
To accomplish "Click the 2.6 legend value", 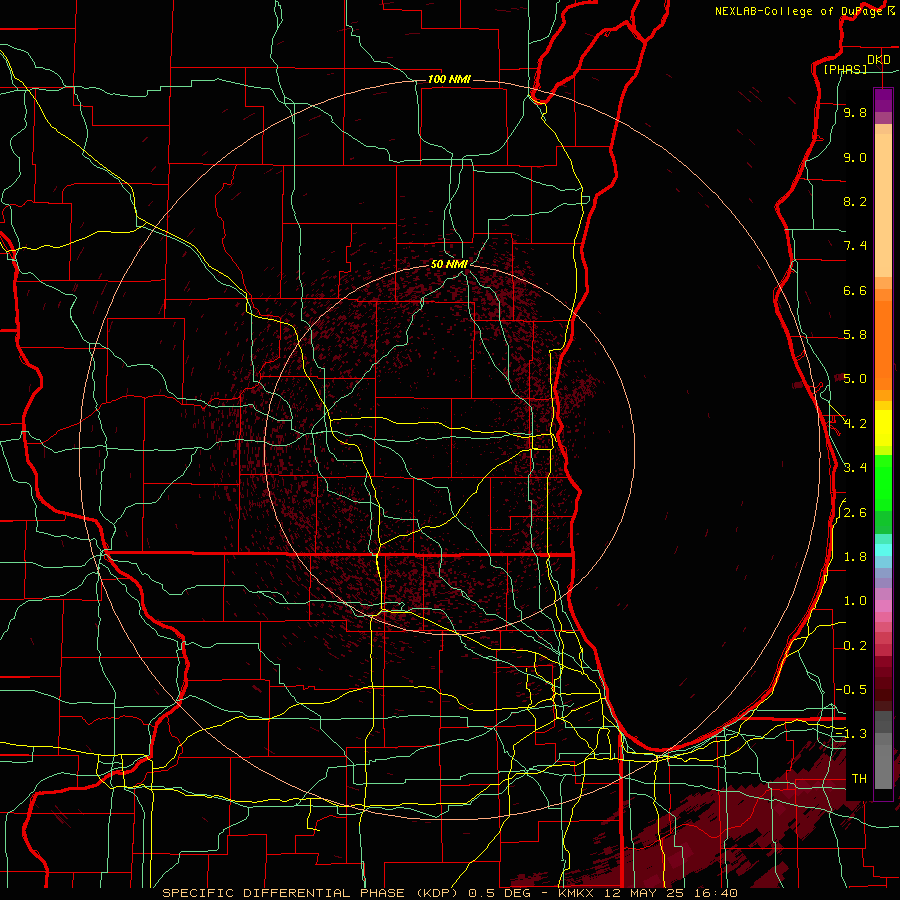I will (855, 513).
